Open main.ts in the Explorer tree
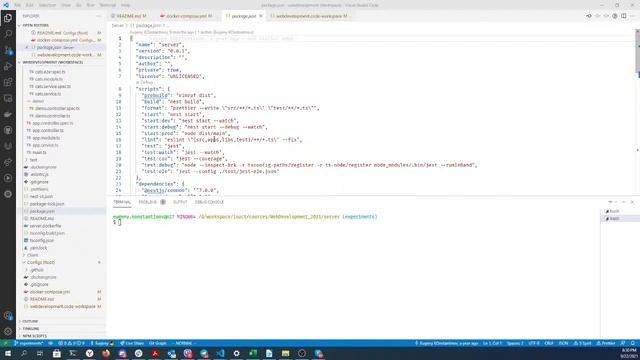 tap(39, 152)
